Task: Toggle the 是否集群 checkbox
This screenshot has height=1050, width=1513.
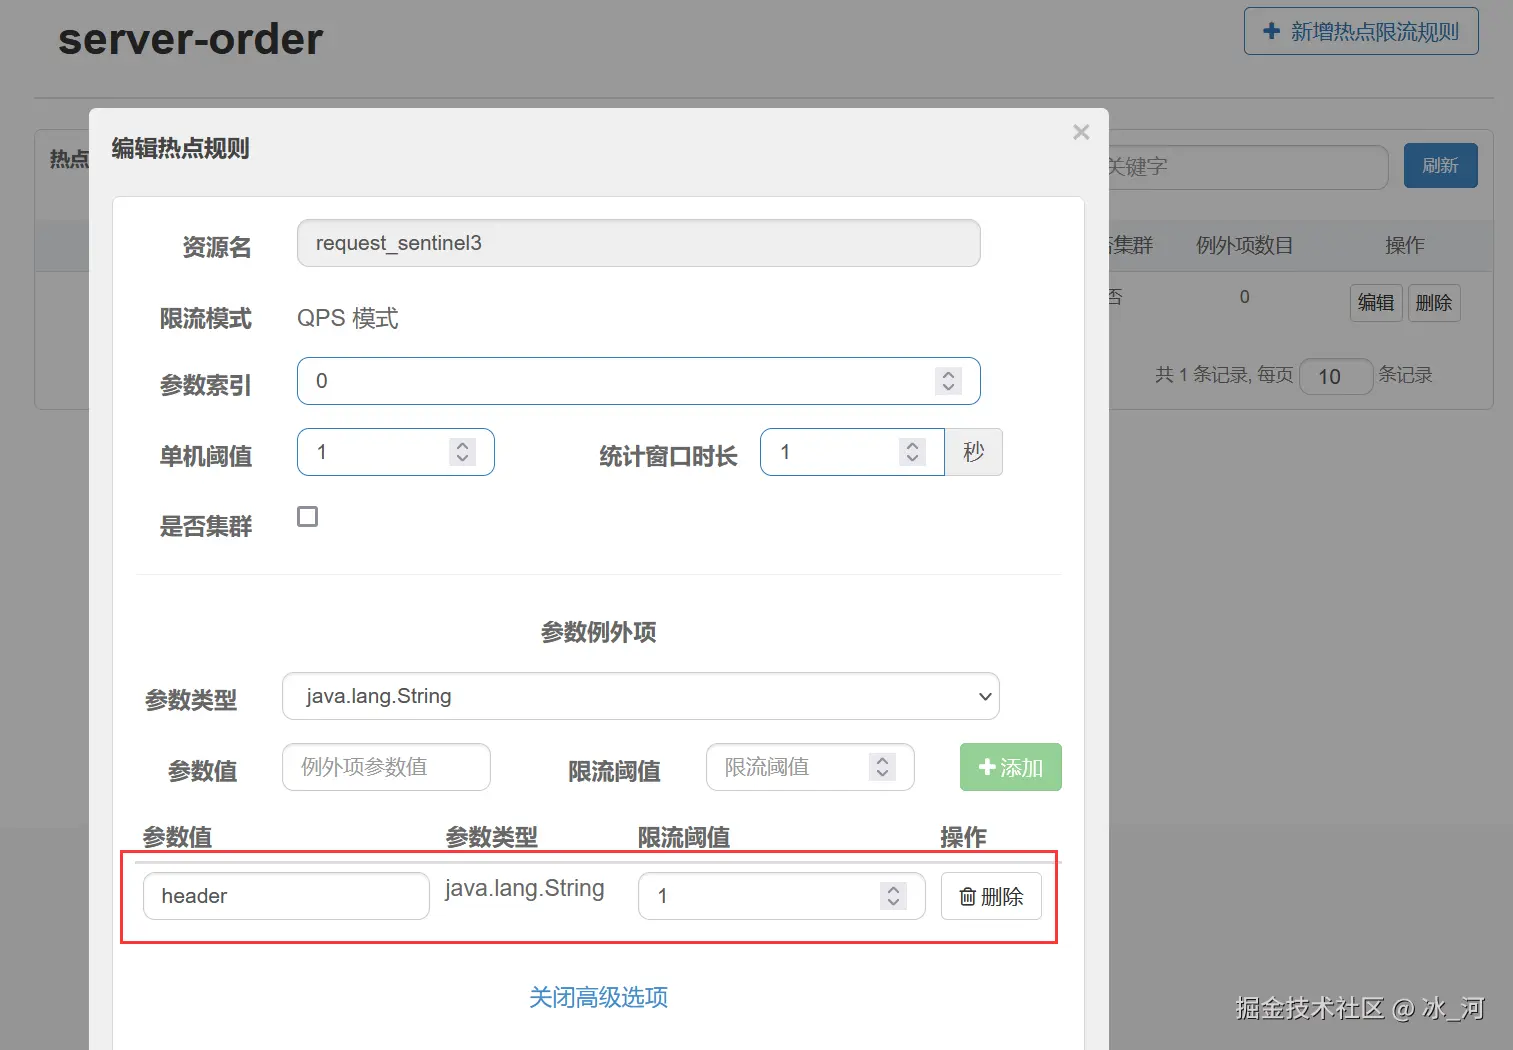Action: (x=308, y=516)
